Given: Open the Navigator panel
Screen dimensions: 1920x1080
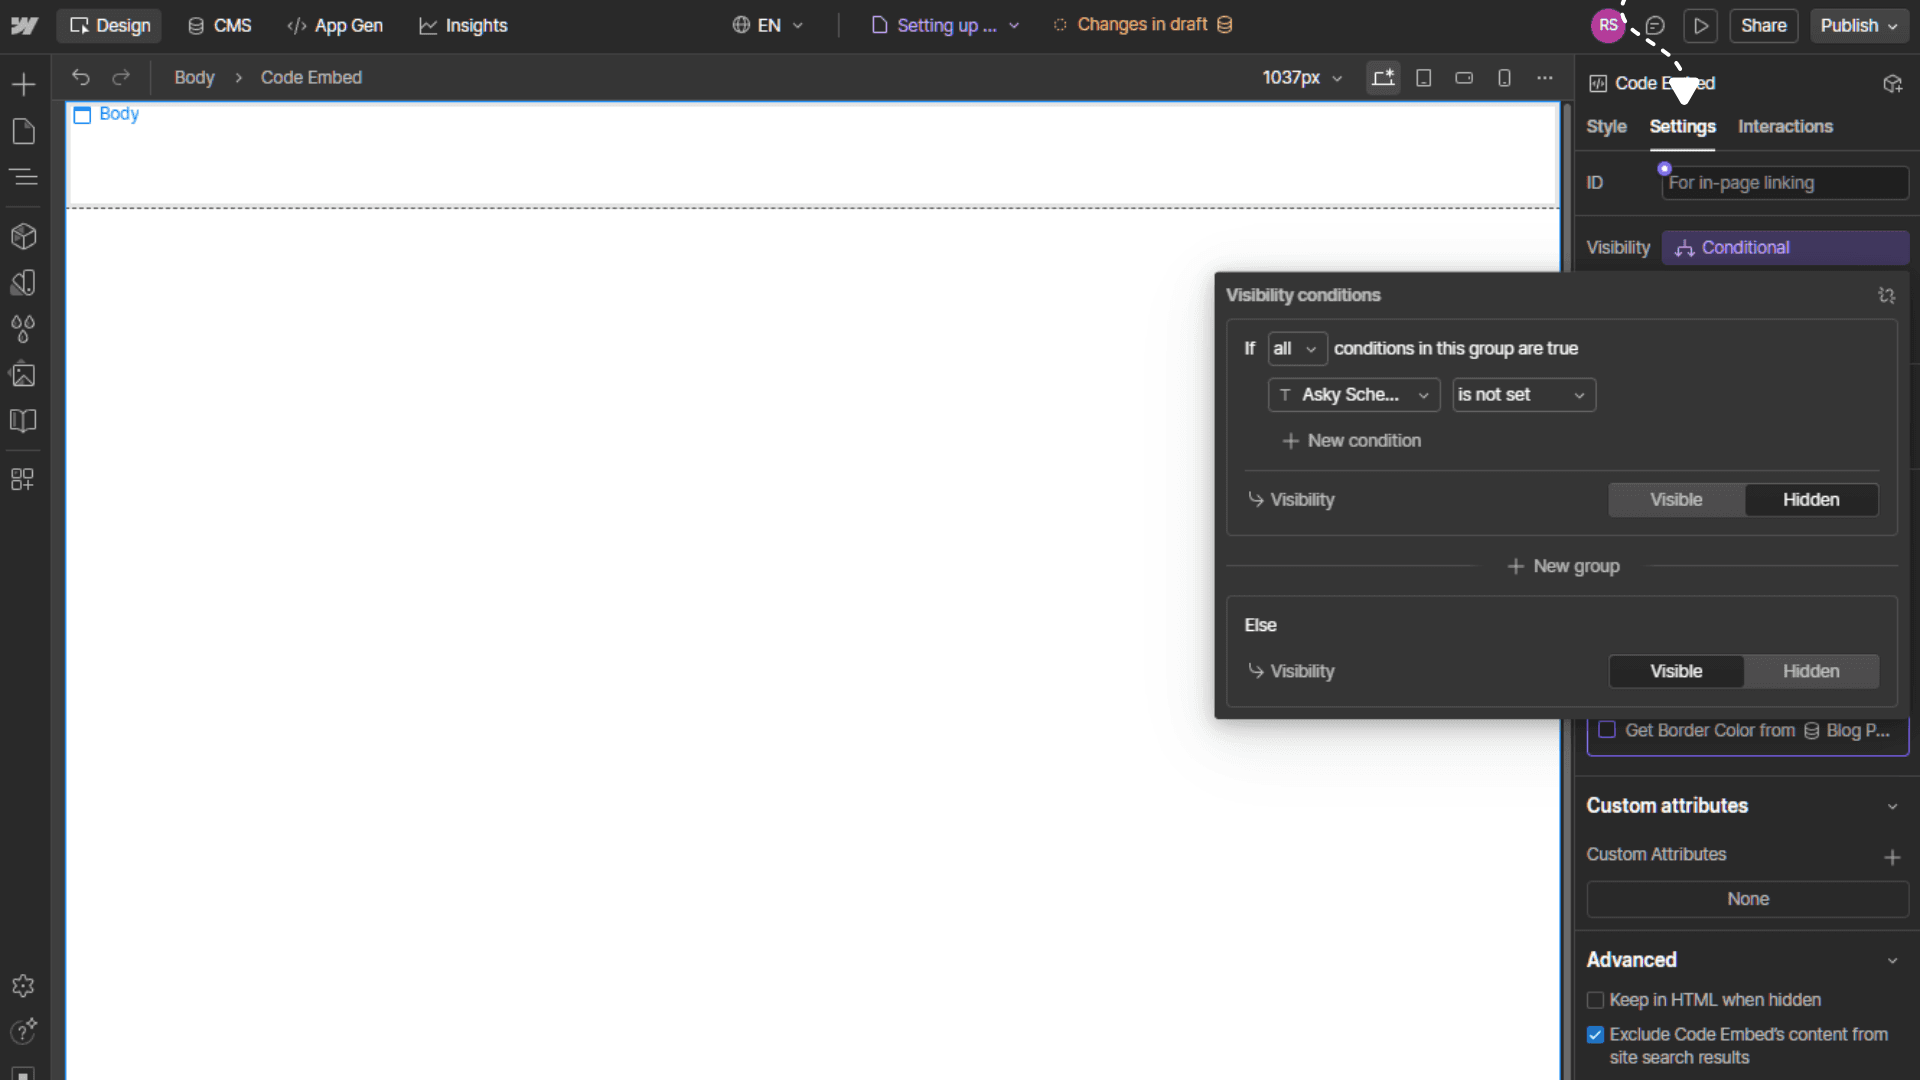Looking at the screenshot, I should tap(23, 177).
